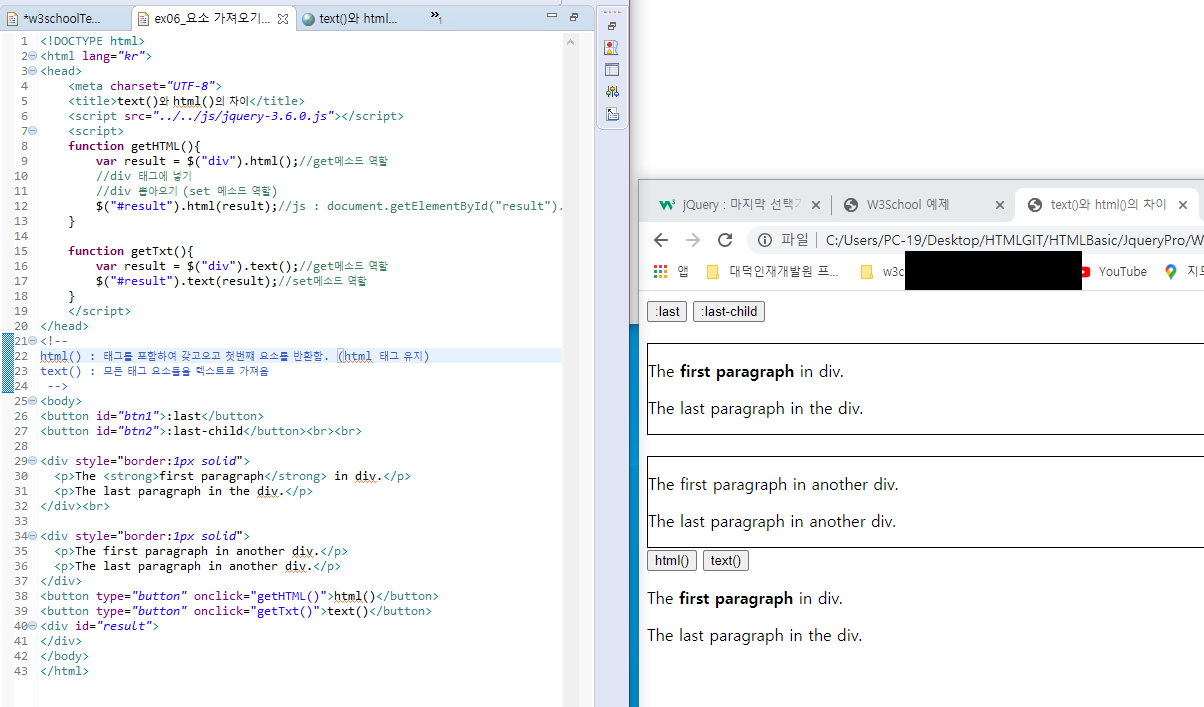The height and width of the screenshot is (707, 1204).
Task: Go back in the Chrome browser
Action: coord(661,240)
